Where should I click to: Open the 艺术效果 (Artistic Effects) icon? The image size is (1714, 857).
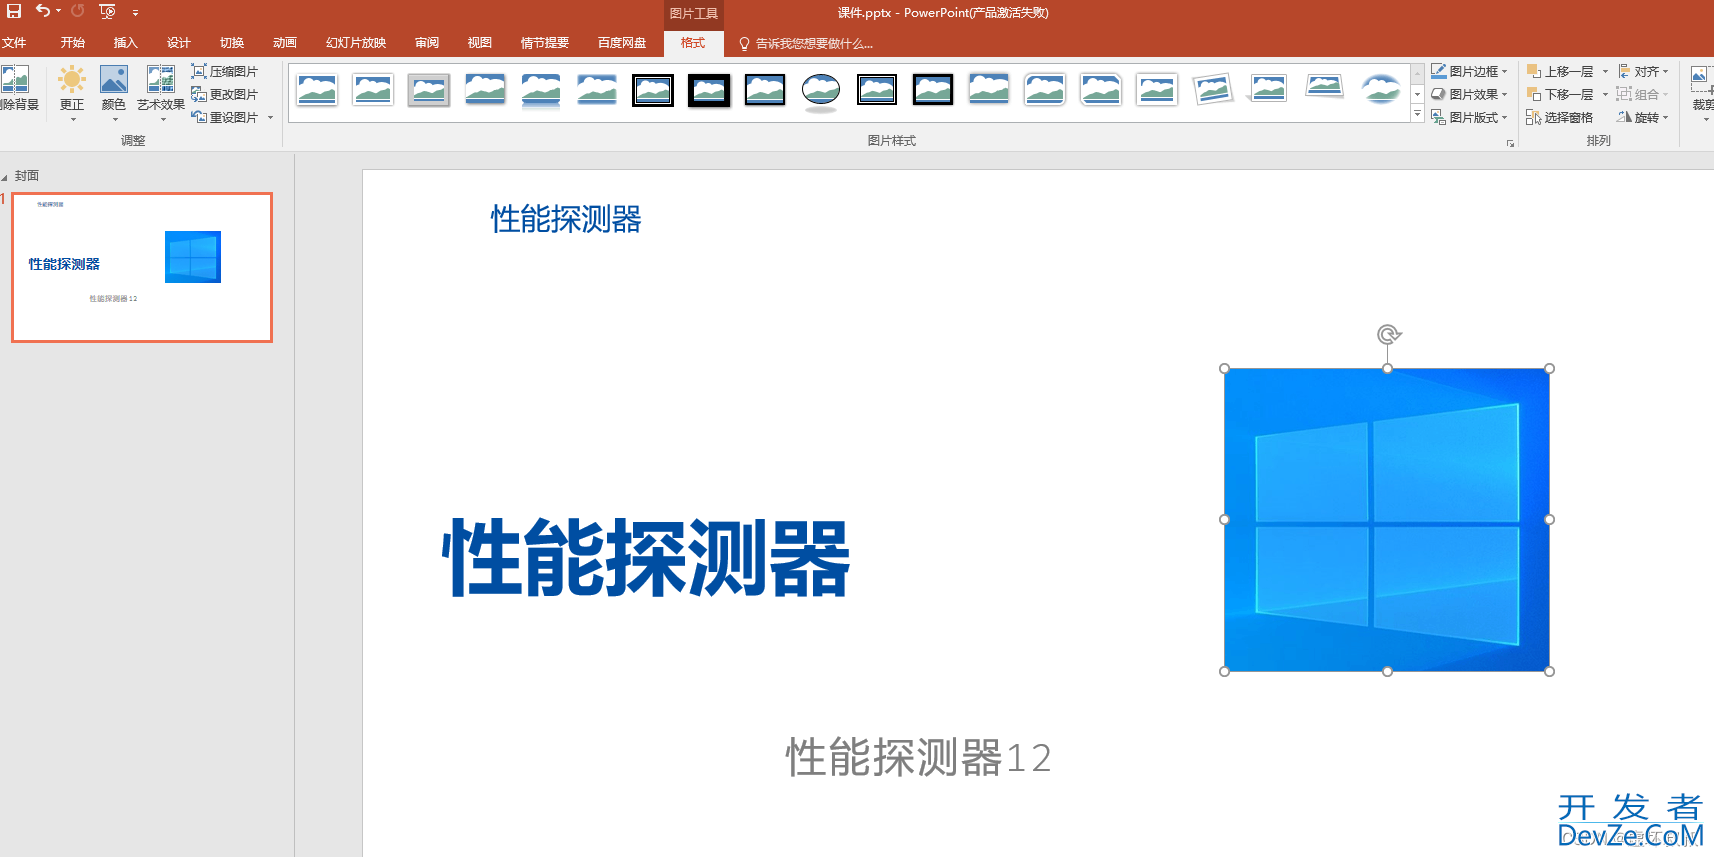coord(161,80)
